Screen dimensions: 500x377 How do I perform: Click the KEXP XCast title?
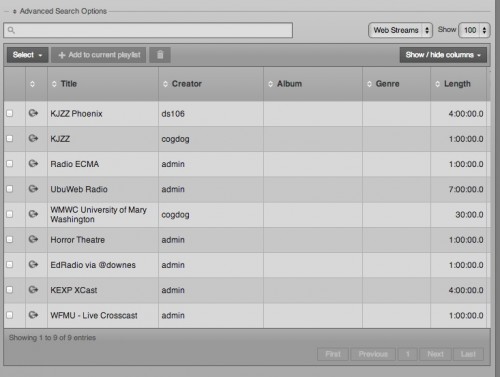point(74,290)
